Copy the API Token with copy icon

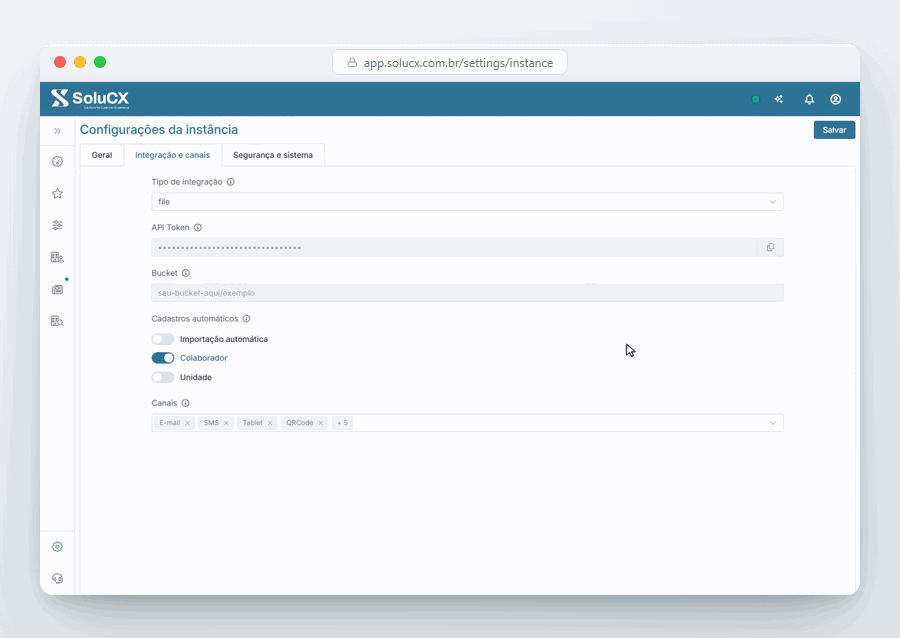tap(770, 247)
